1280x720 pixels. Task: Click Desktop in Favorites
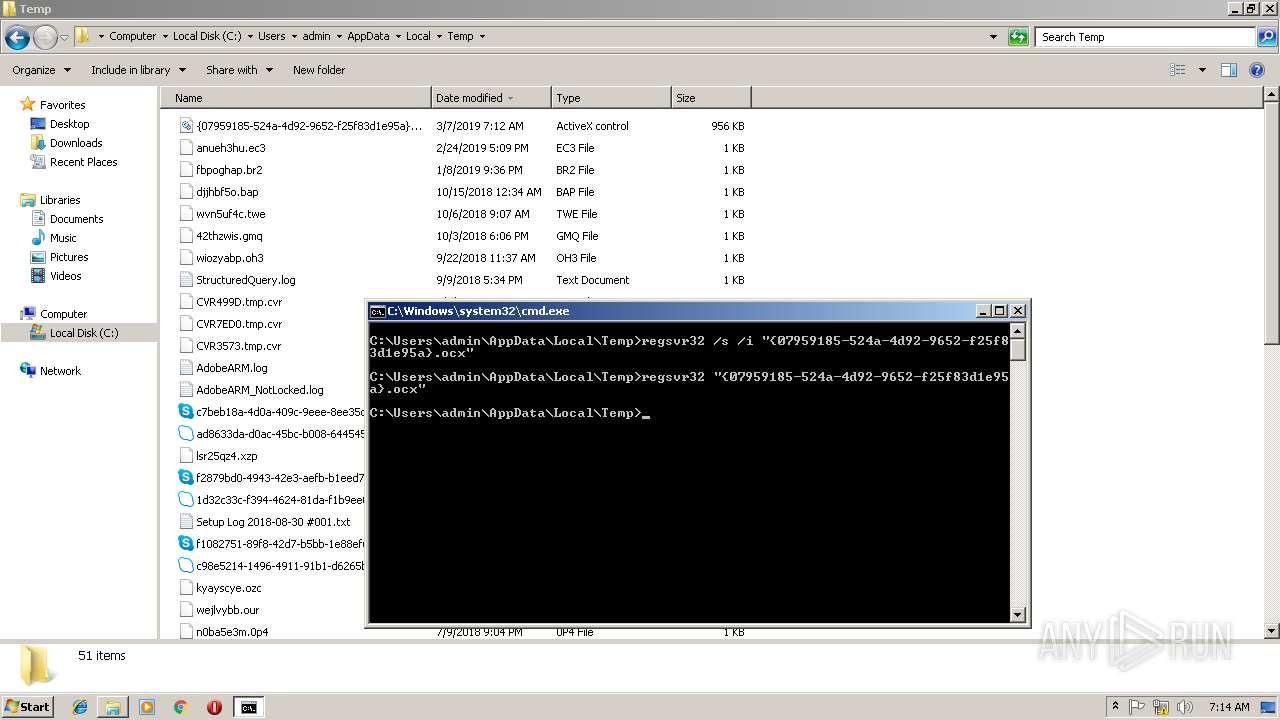[x=69, y=124]
